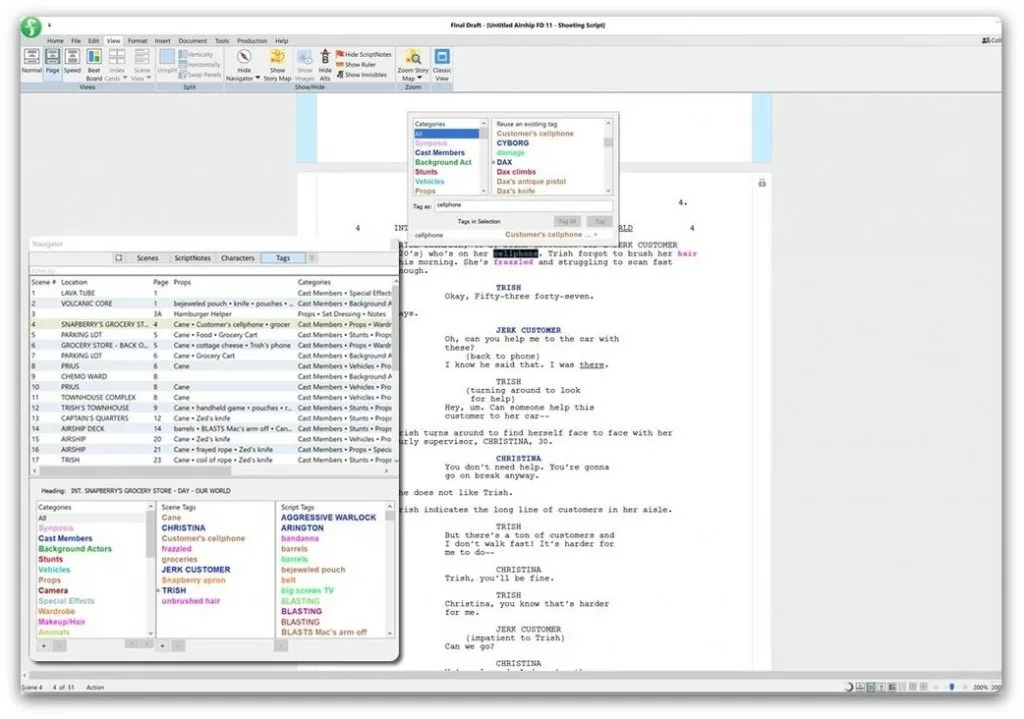Click the 'Tag as' cellphone input field
Image resolution: width=1024 pixels, height=719 pixels.
524,205
